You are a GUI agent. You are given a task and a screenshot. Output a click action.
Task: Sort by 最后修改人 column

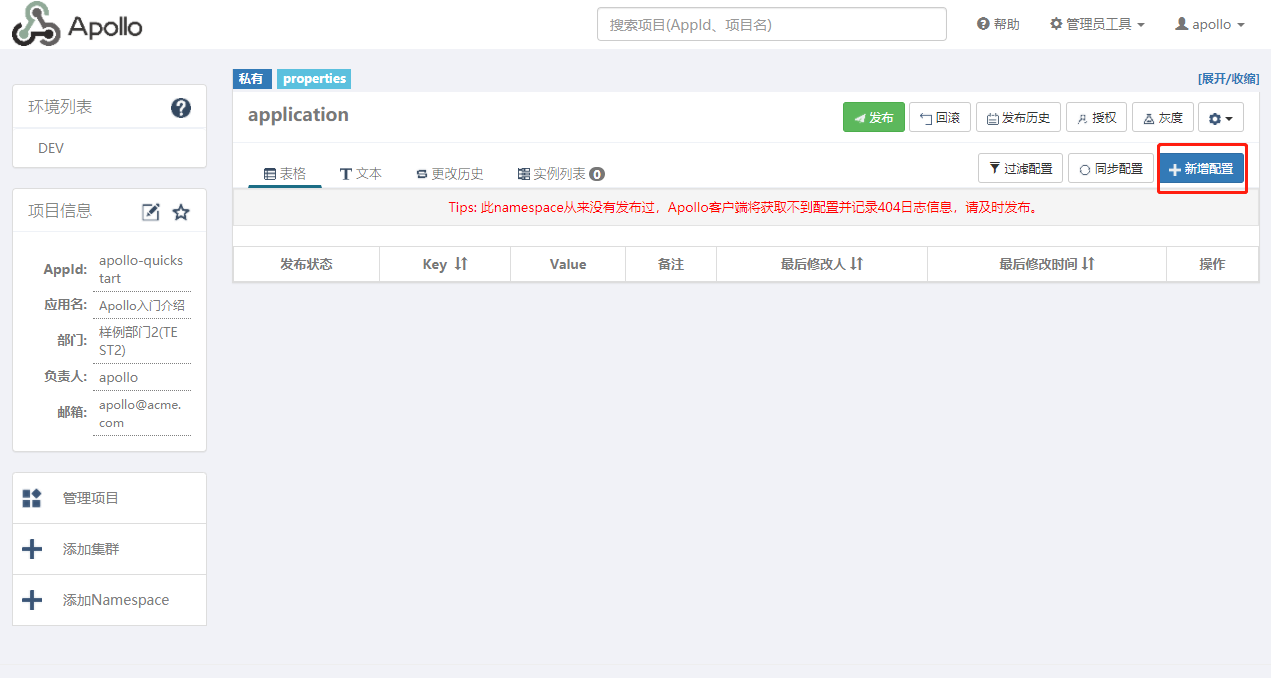tap(821, 264)
